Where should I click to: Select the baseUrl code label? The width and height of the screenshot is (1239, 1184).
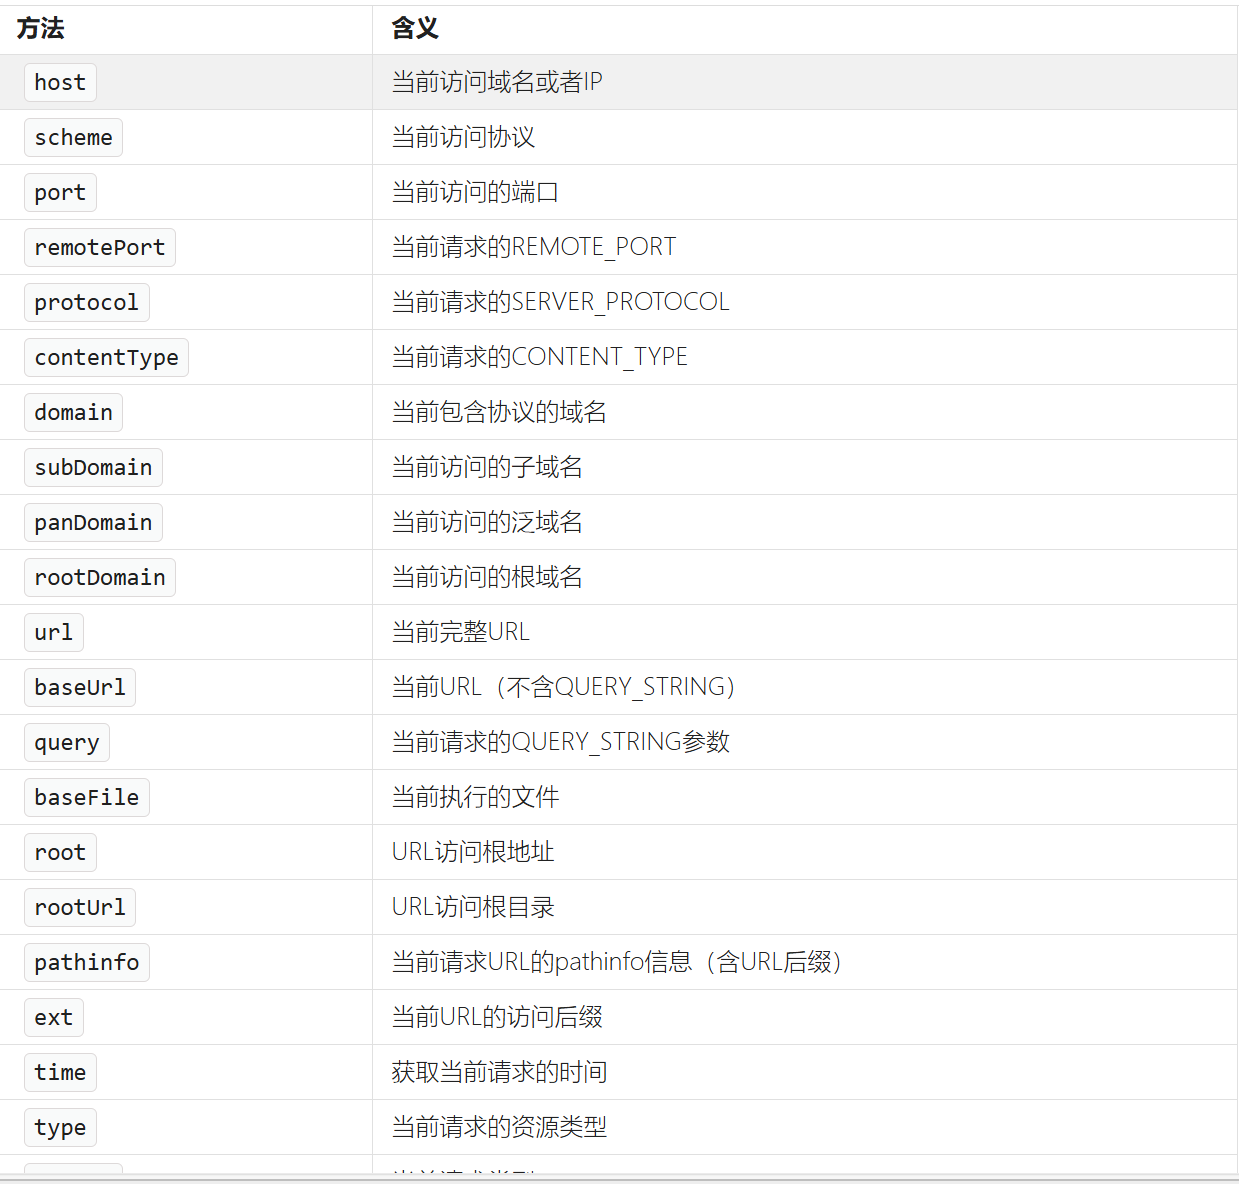[x=79, y=687]
